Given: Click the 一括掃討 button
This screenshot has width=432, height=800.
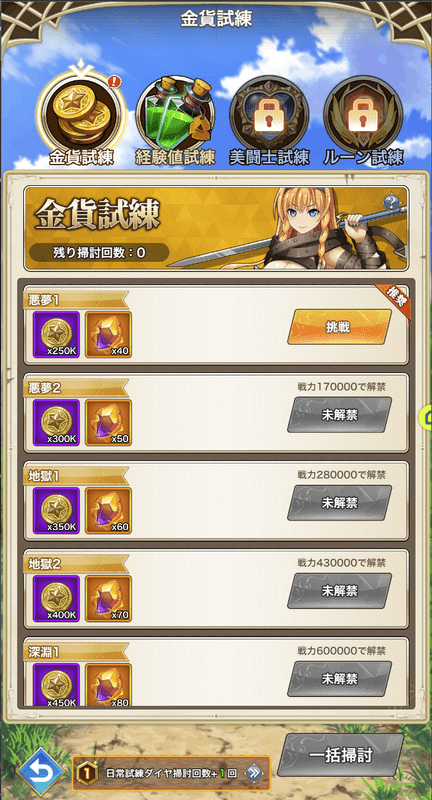Looking at the screenshot, I should click(x=340, y=755).
